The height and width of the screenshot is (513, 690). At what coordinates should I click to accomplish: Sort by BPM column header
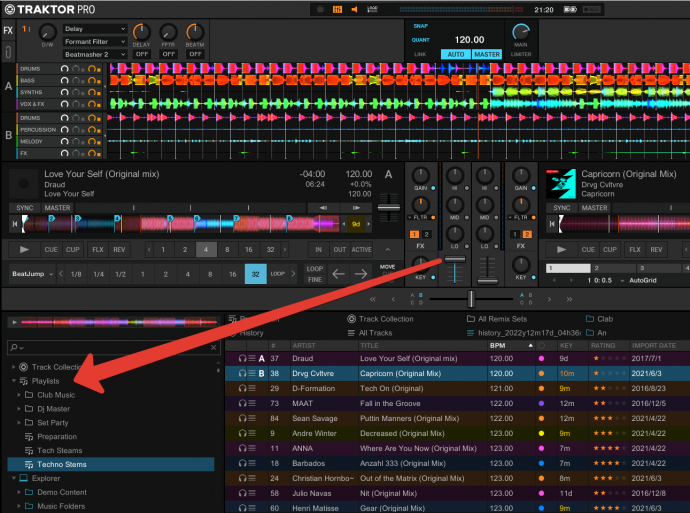click(x=511, y=346)
